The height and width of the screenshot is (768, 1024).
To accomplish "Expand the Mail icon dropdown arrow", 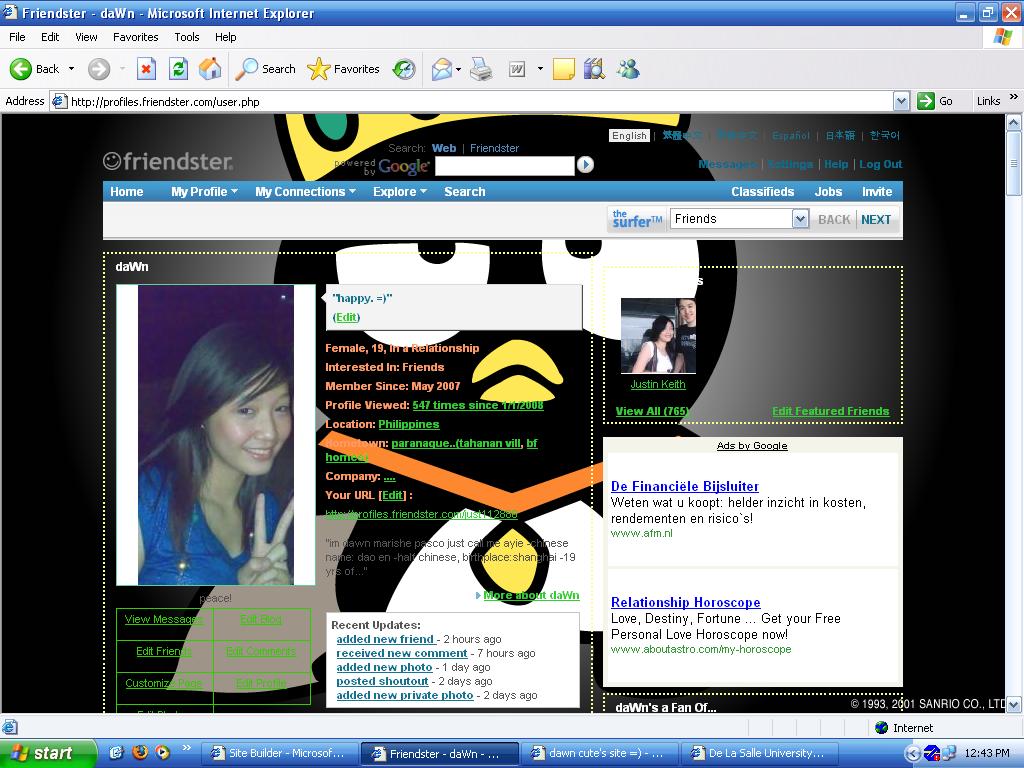I will tap(458, 69).
